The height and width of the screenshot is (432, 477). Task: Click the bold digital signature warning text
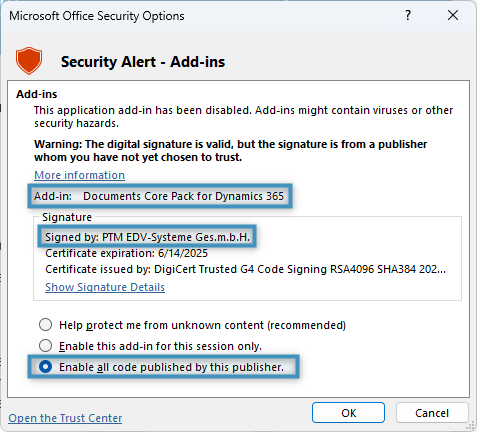point(230,151)
